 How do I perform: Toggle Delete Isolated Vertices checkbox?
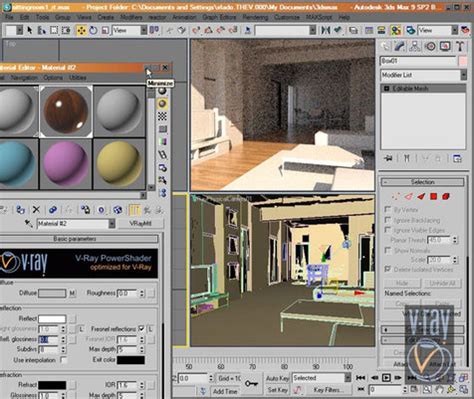point(388,269)
